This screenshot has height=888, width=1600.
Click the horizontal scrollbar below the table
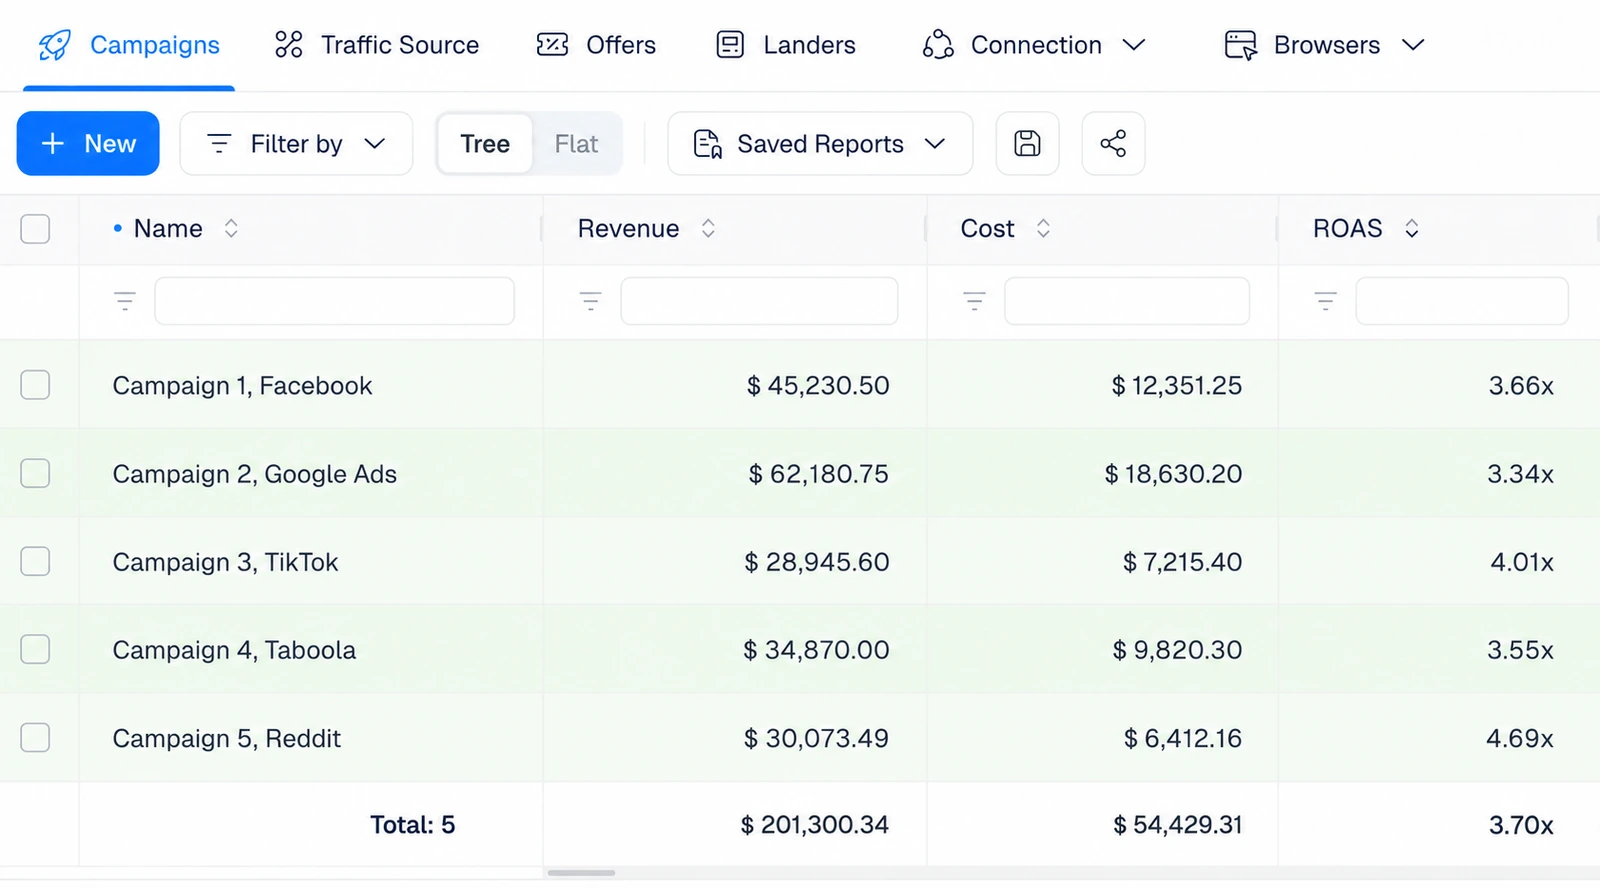(x=581, y=873)
